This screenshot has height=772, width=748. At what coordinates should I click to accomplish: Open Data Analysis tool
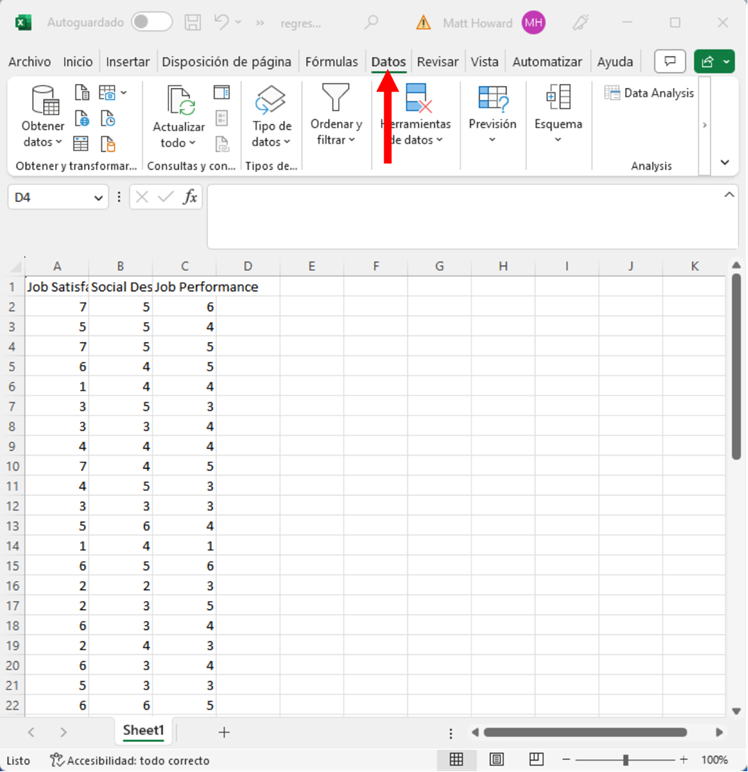649,93
